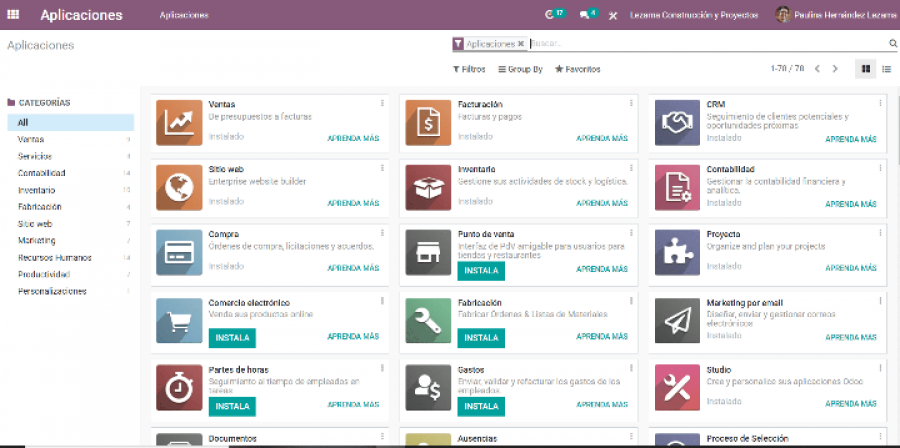Click the Ventas app icon
Screen dimensions: 900x448
(179, 122)
